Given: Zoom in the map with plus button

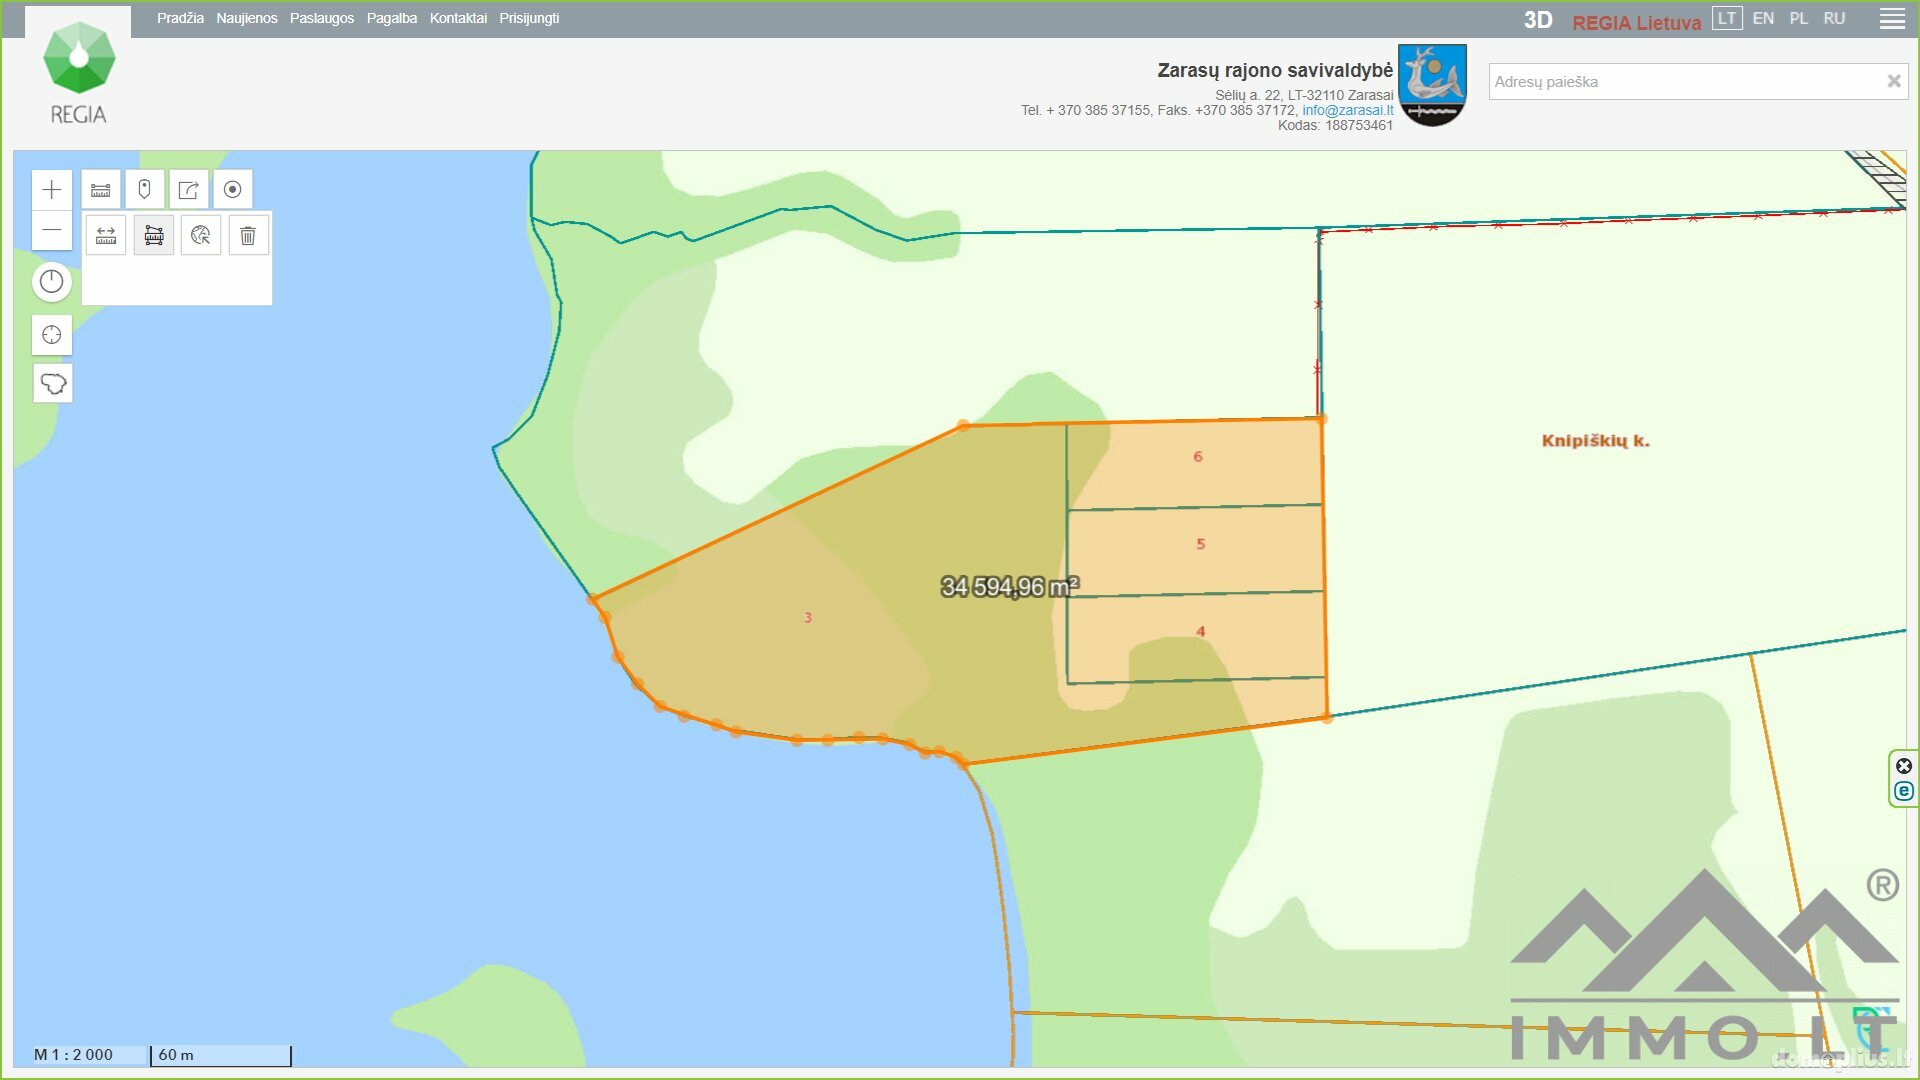Looking at the screenshot, I should pyautogui.click(x=52, y=190).
